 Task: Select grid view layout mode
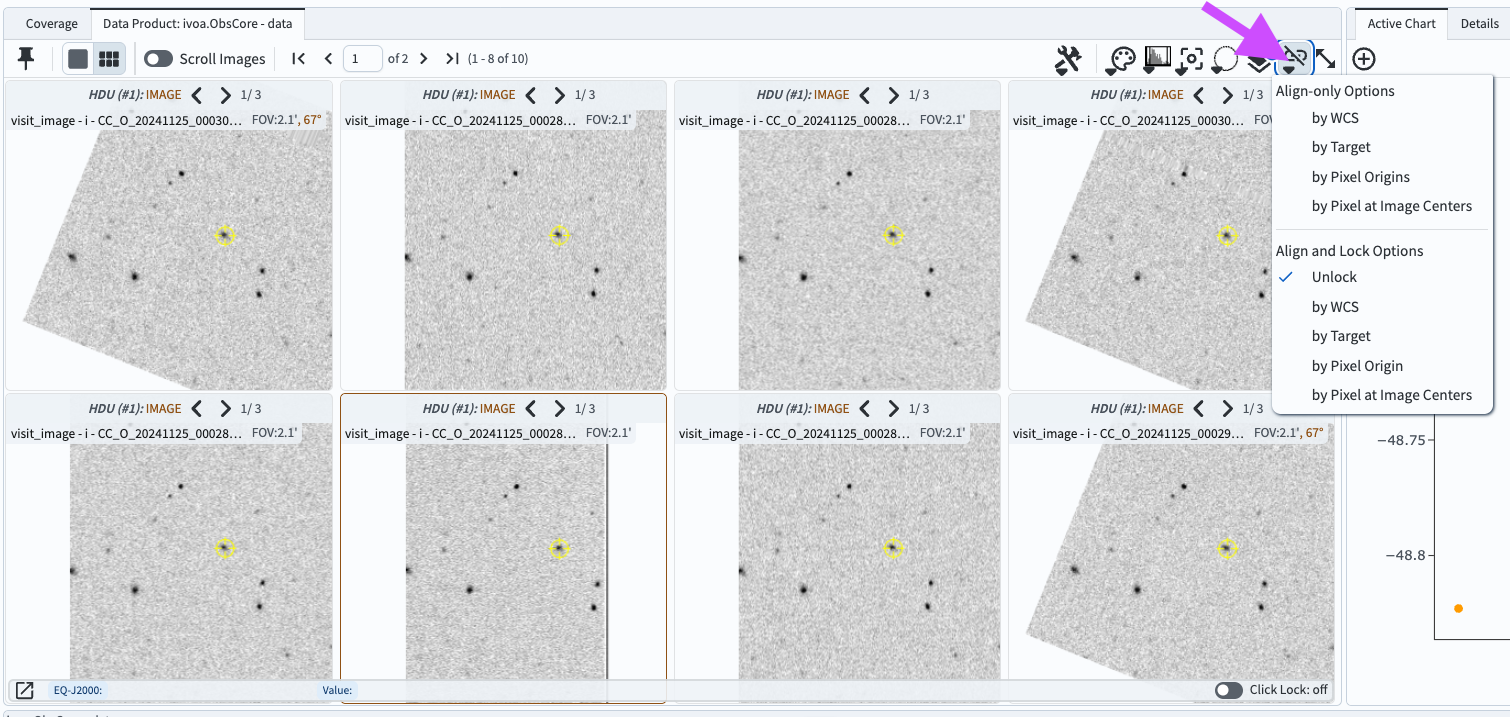108,58
